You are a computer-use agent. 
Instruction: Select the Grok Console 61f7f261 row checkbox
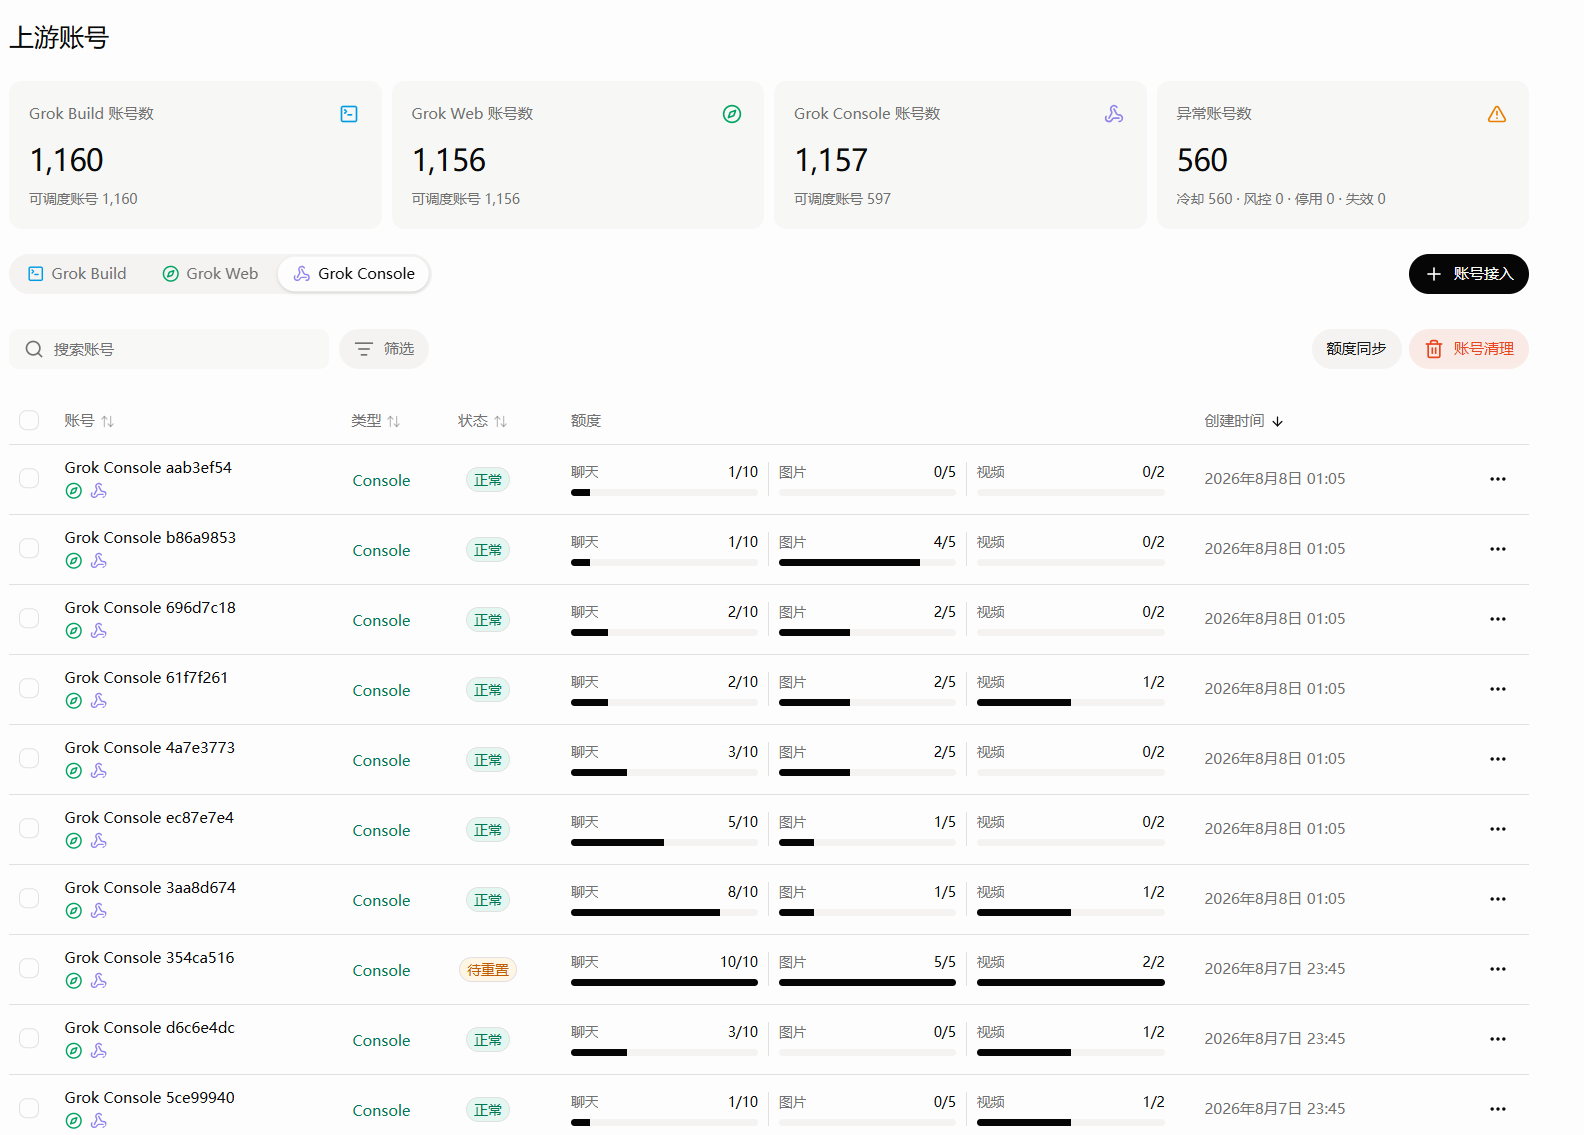[x=29, y=688]
